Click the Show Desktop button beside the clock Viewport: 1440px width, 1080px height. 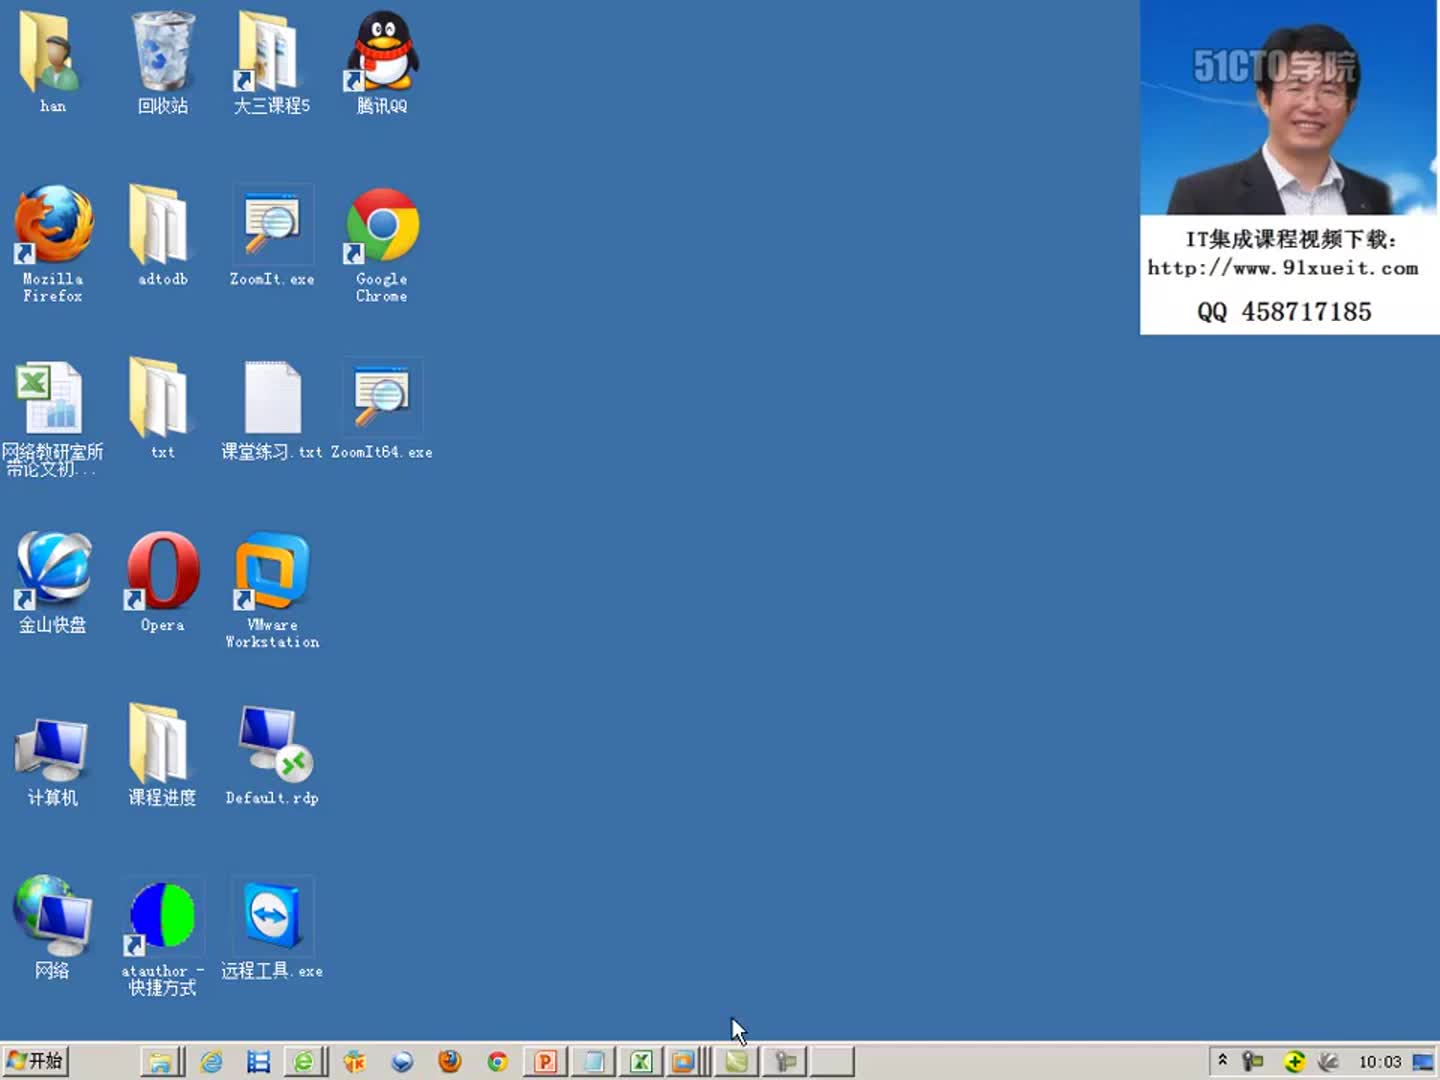1423,1062
